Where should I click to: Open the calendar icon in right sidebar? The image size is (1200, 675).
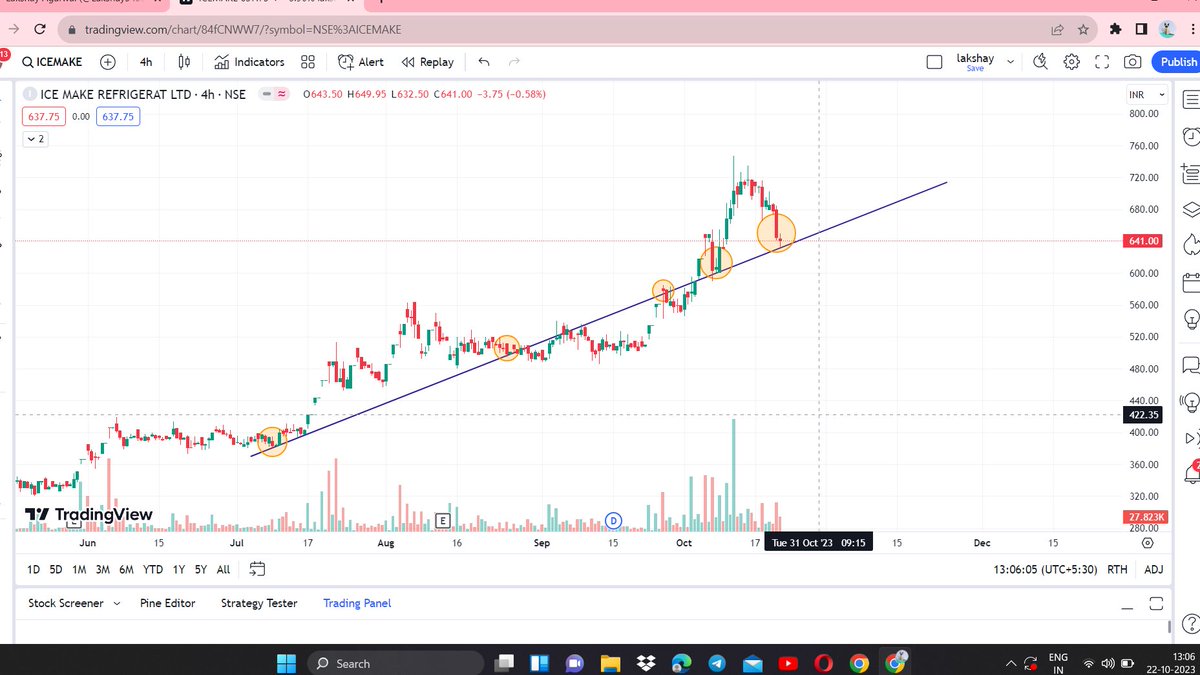coord(1191,283)
